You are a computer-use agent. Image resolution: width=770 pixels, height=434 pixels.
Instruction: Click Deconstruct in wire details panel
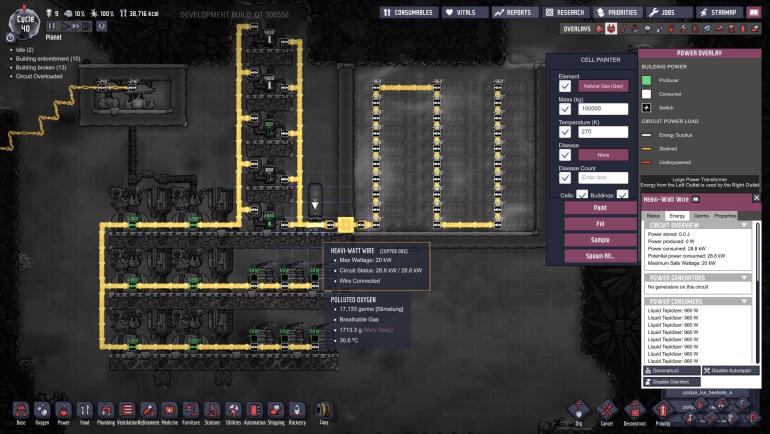(x=672, y=371)
